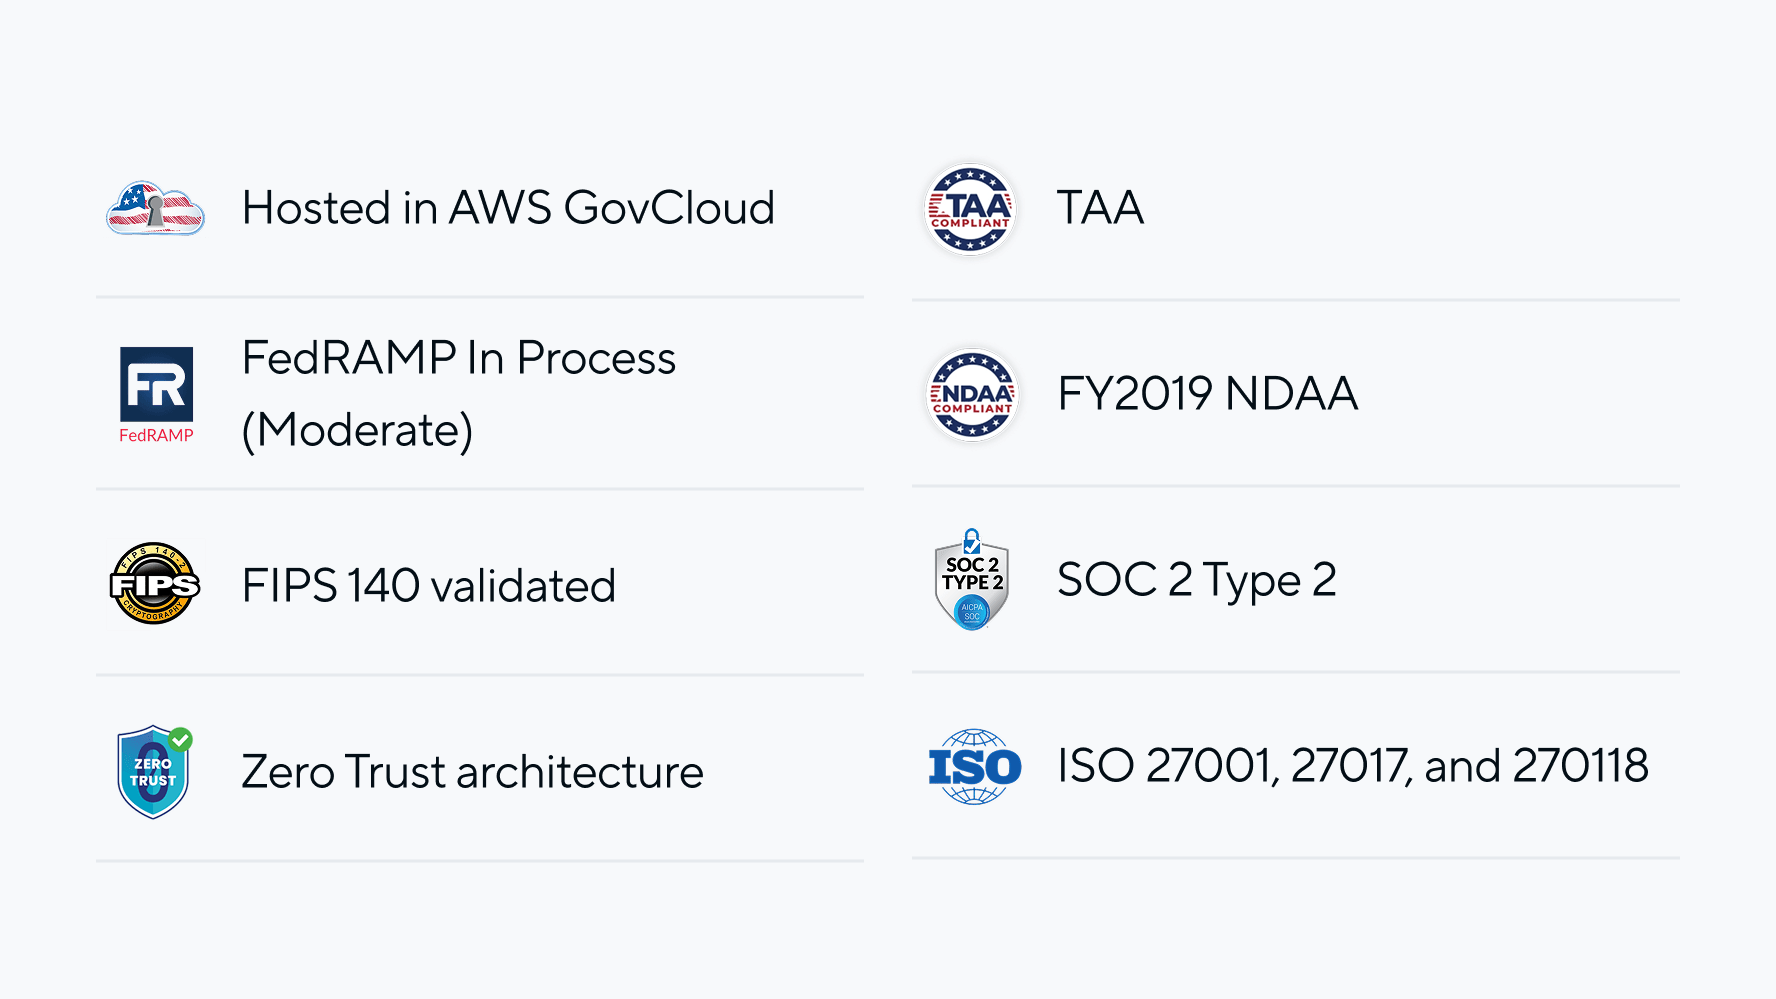Click the SOC 2 Type 2 shield badge
Viewport: 1776px width, 999px height.
[972, 580]
